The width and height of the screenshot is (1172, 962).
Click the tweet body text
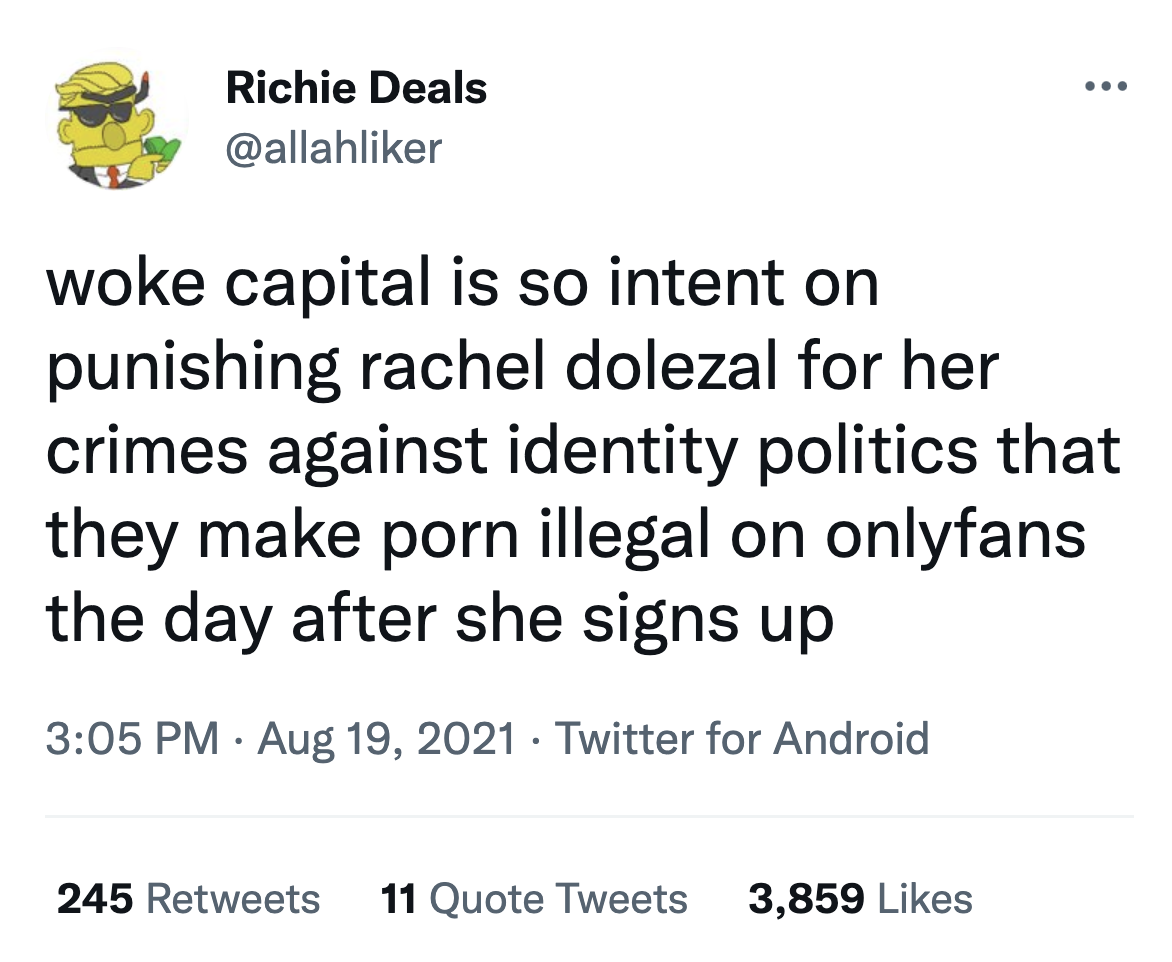[x=580, y=450]
